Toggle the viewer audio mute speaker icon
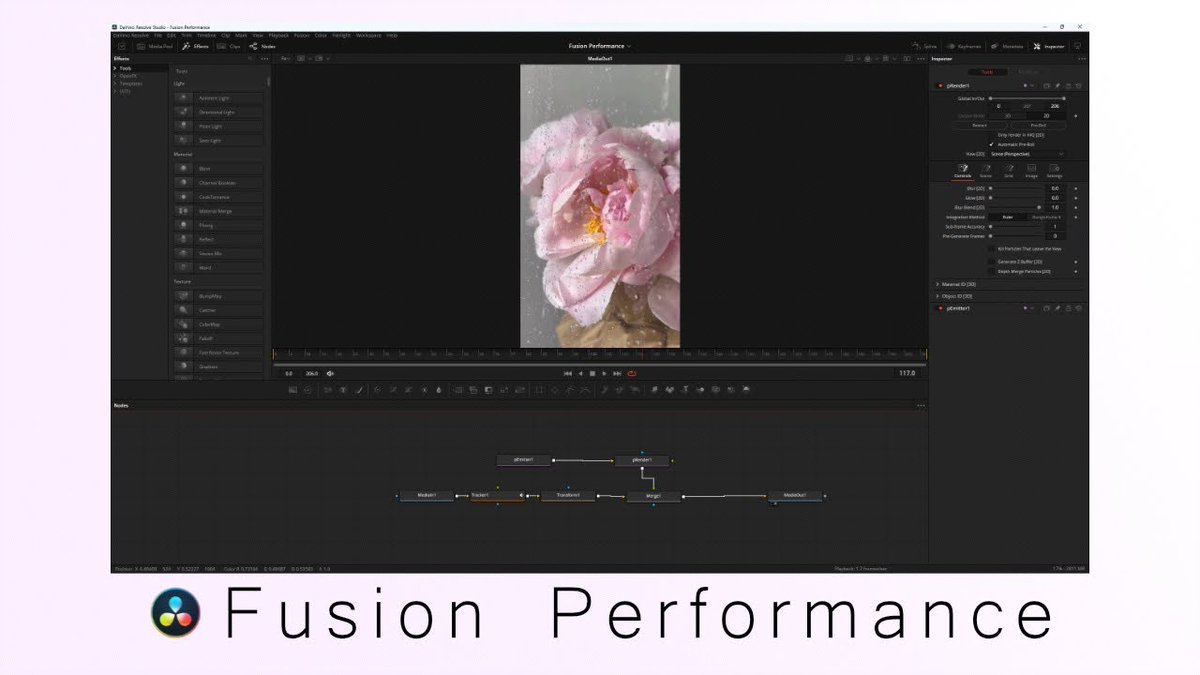1200x675 pixels. click(x=330, y=373)
